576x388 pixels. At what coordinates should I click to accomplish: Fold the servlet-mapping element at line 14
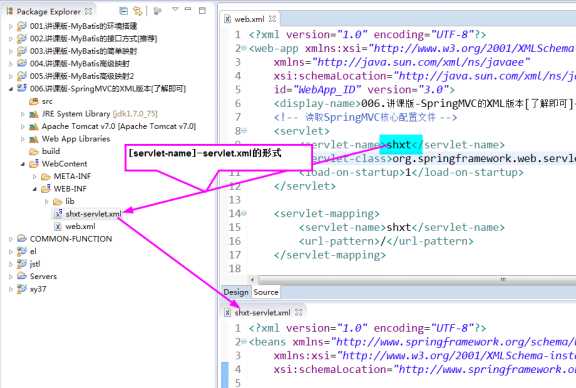click(244, 213)
